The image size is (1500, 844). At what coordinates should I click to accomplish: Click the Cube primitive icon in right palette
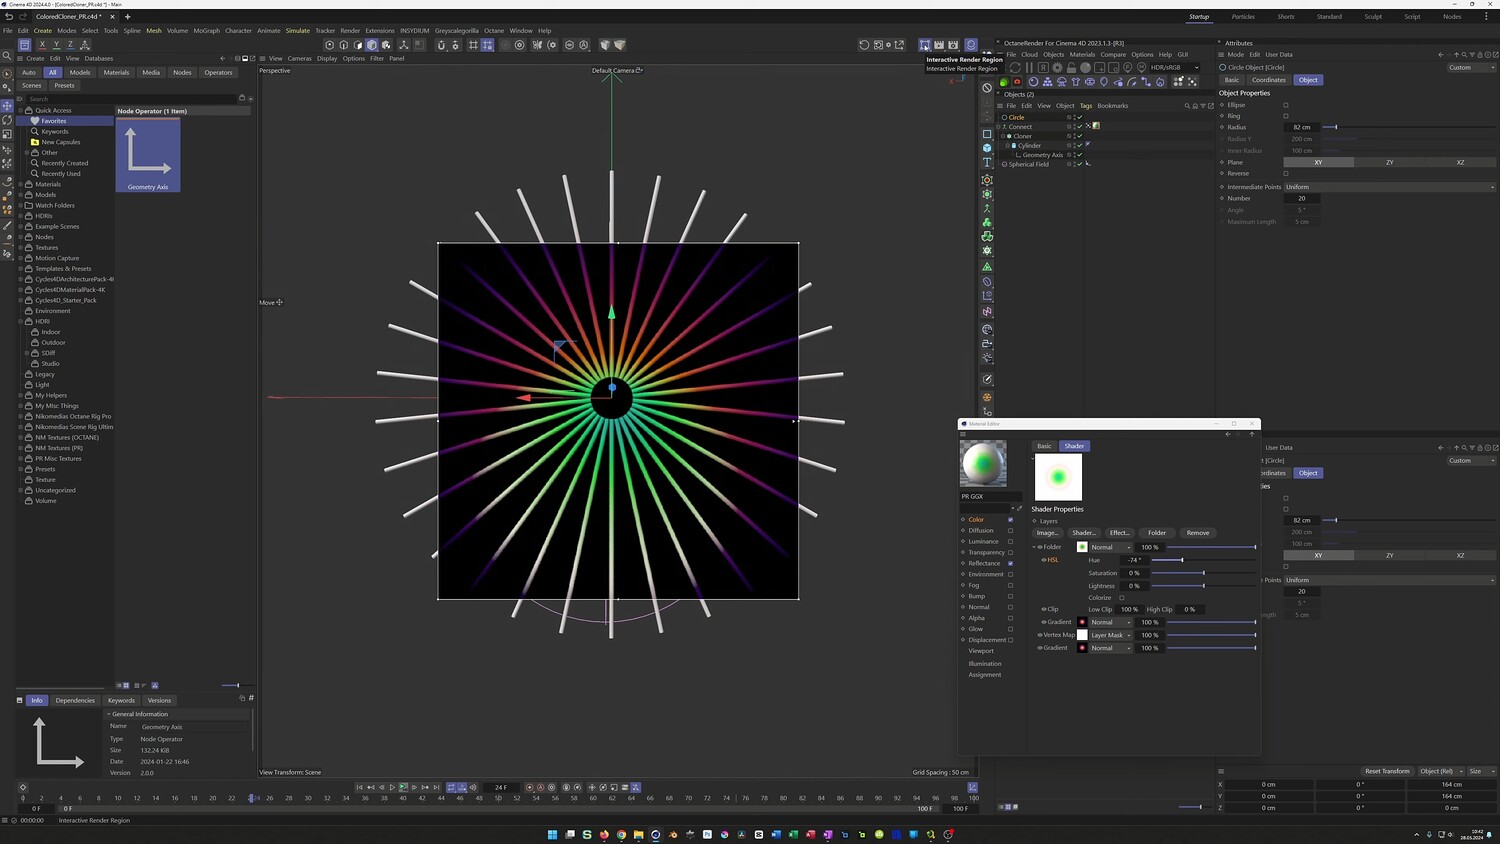[987, 148]
